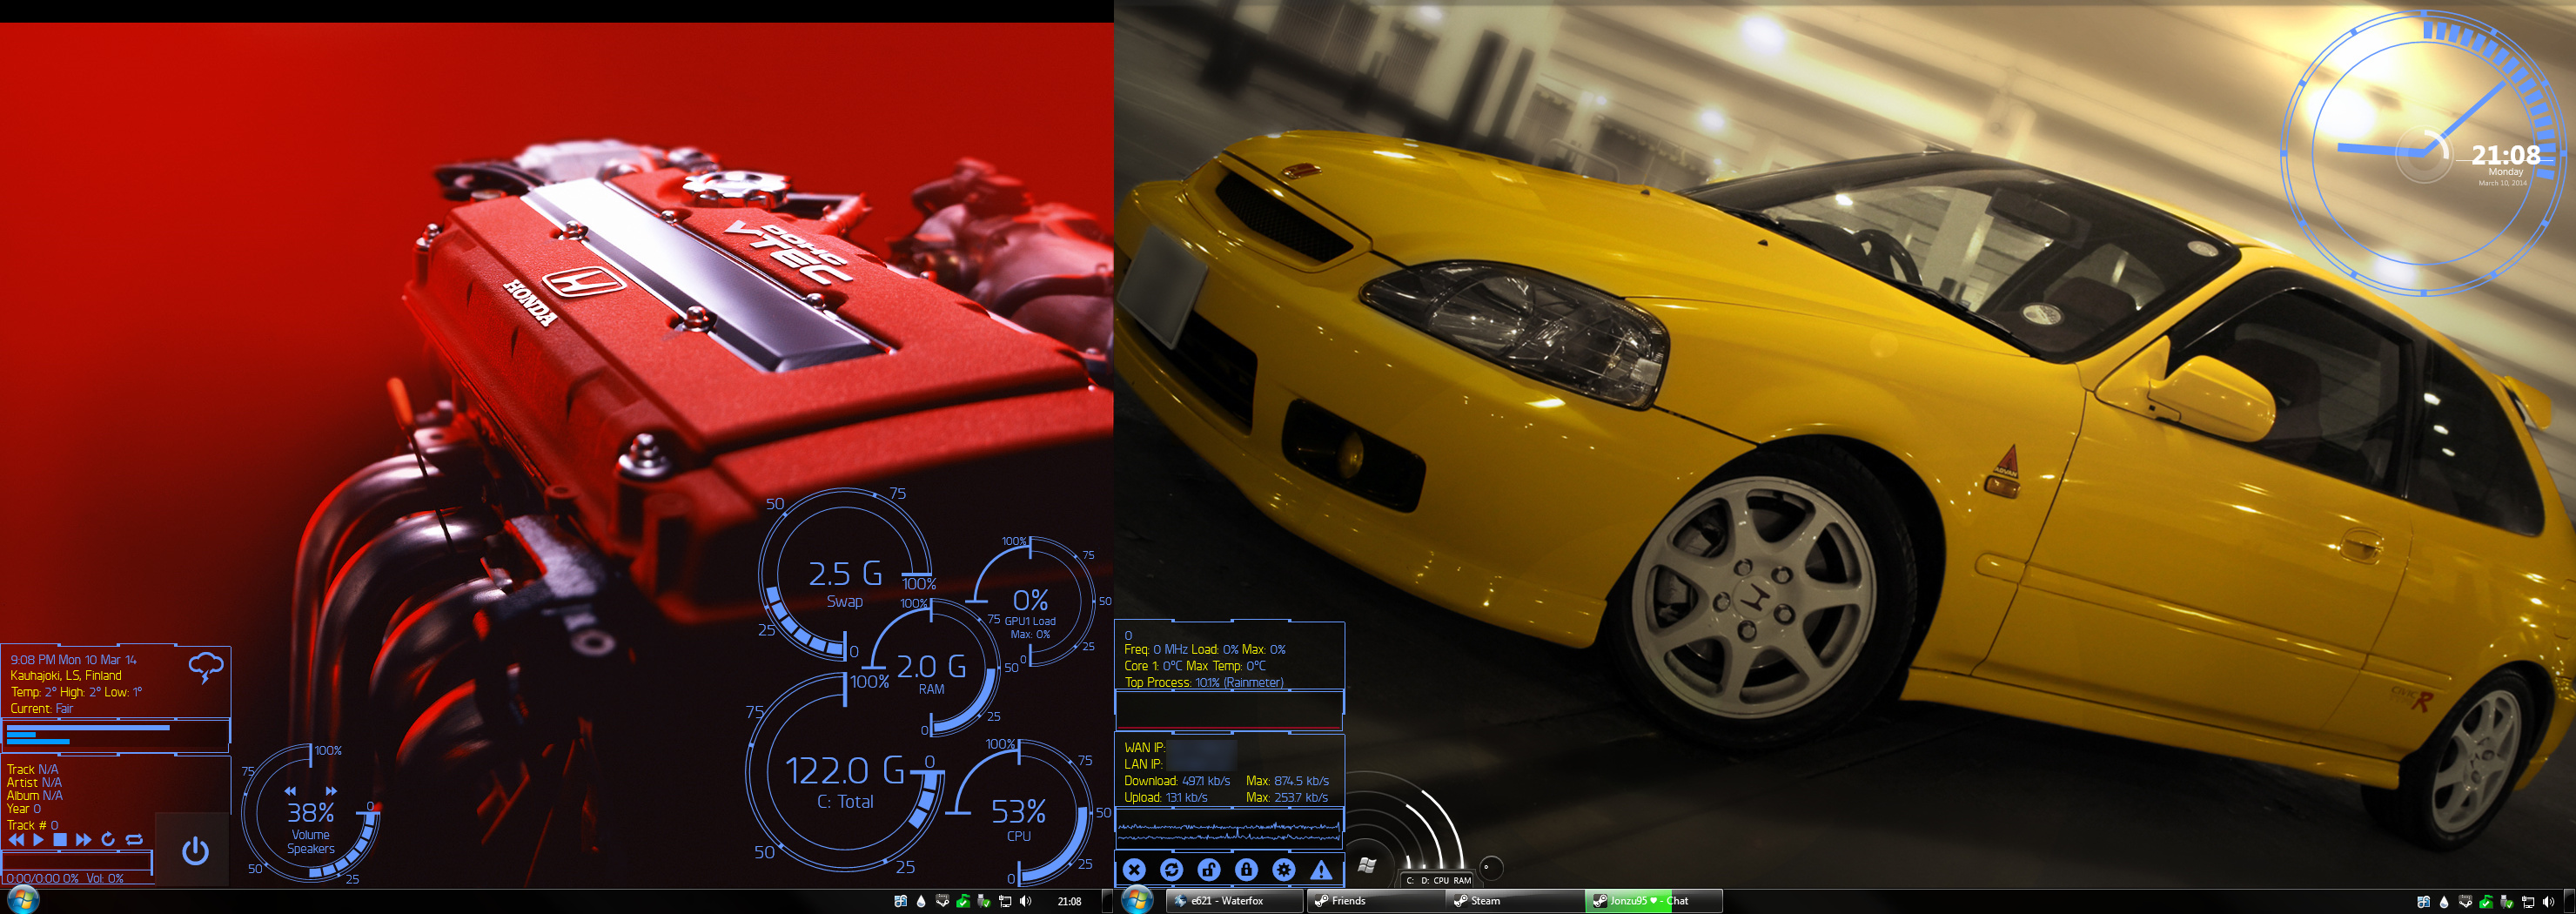Select the D: label in radial widget
The width and height of the screenshot is (2576, 914).
click(x=1425, y=881)
